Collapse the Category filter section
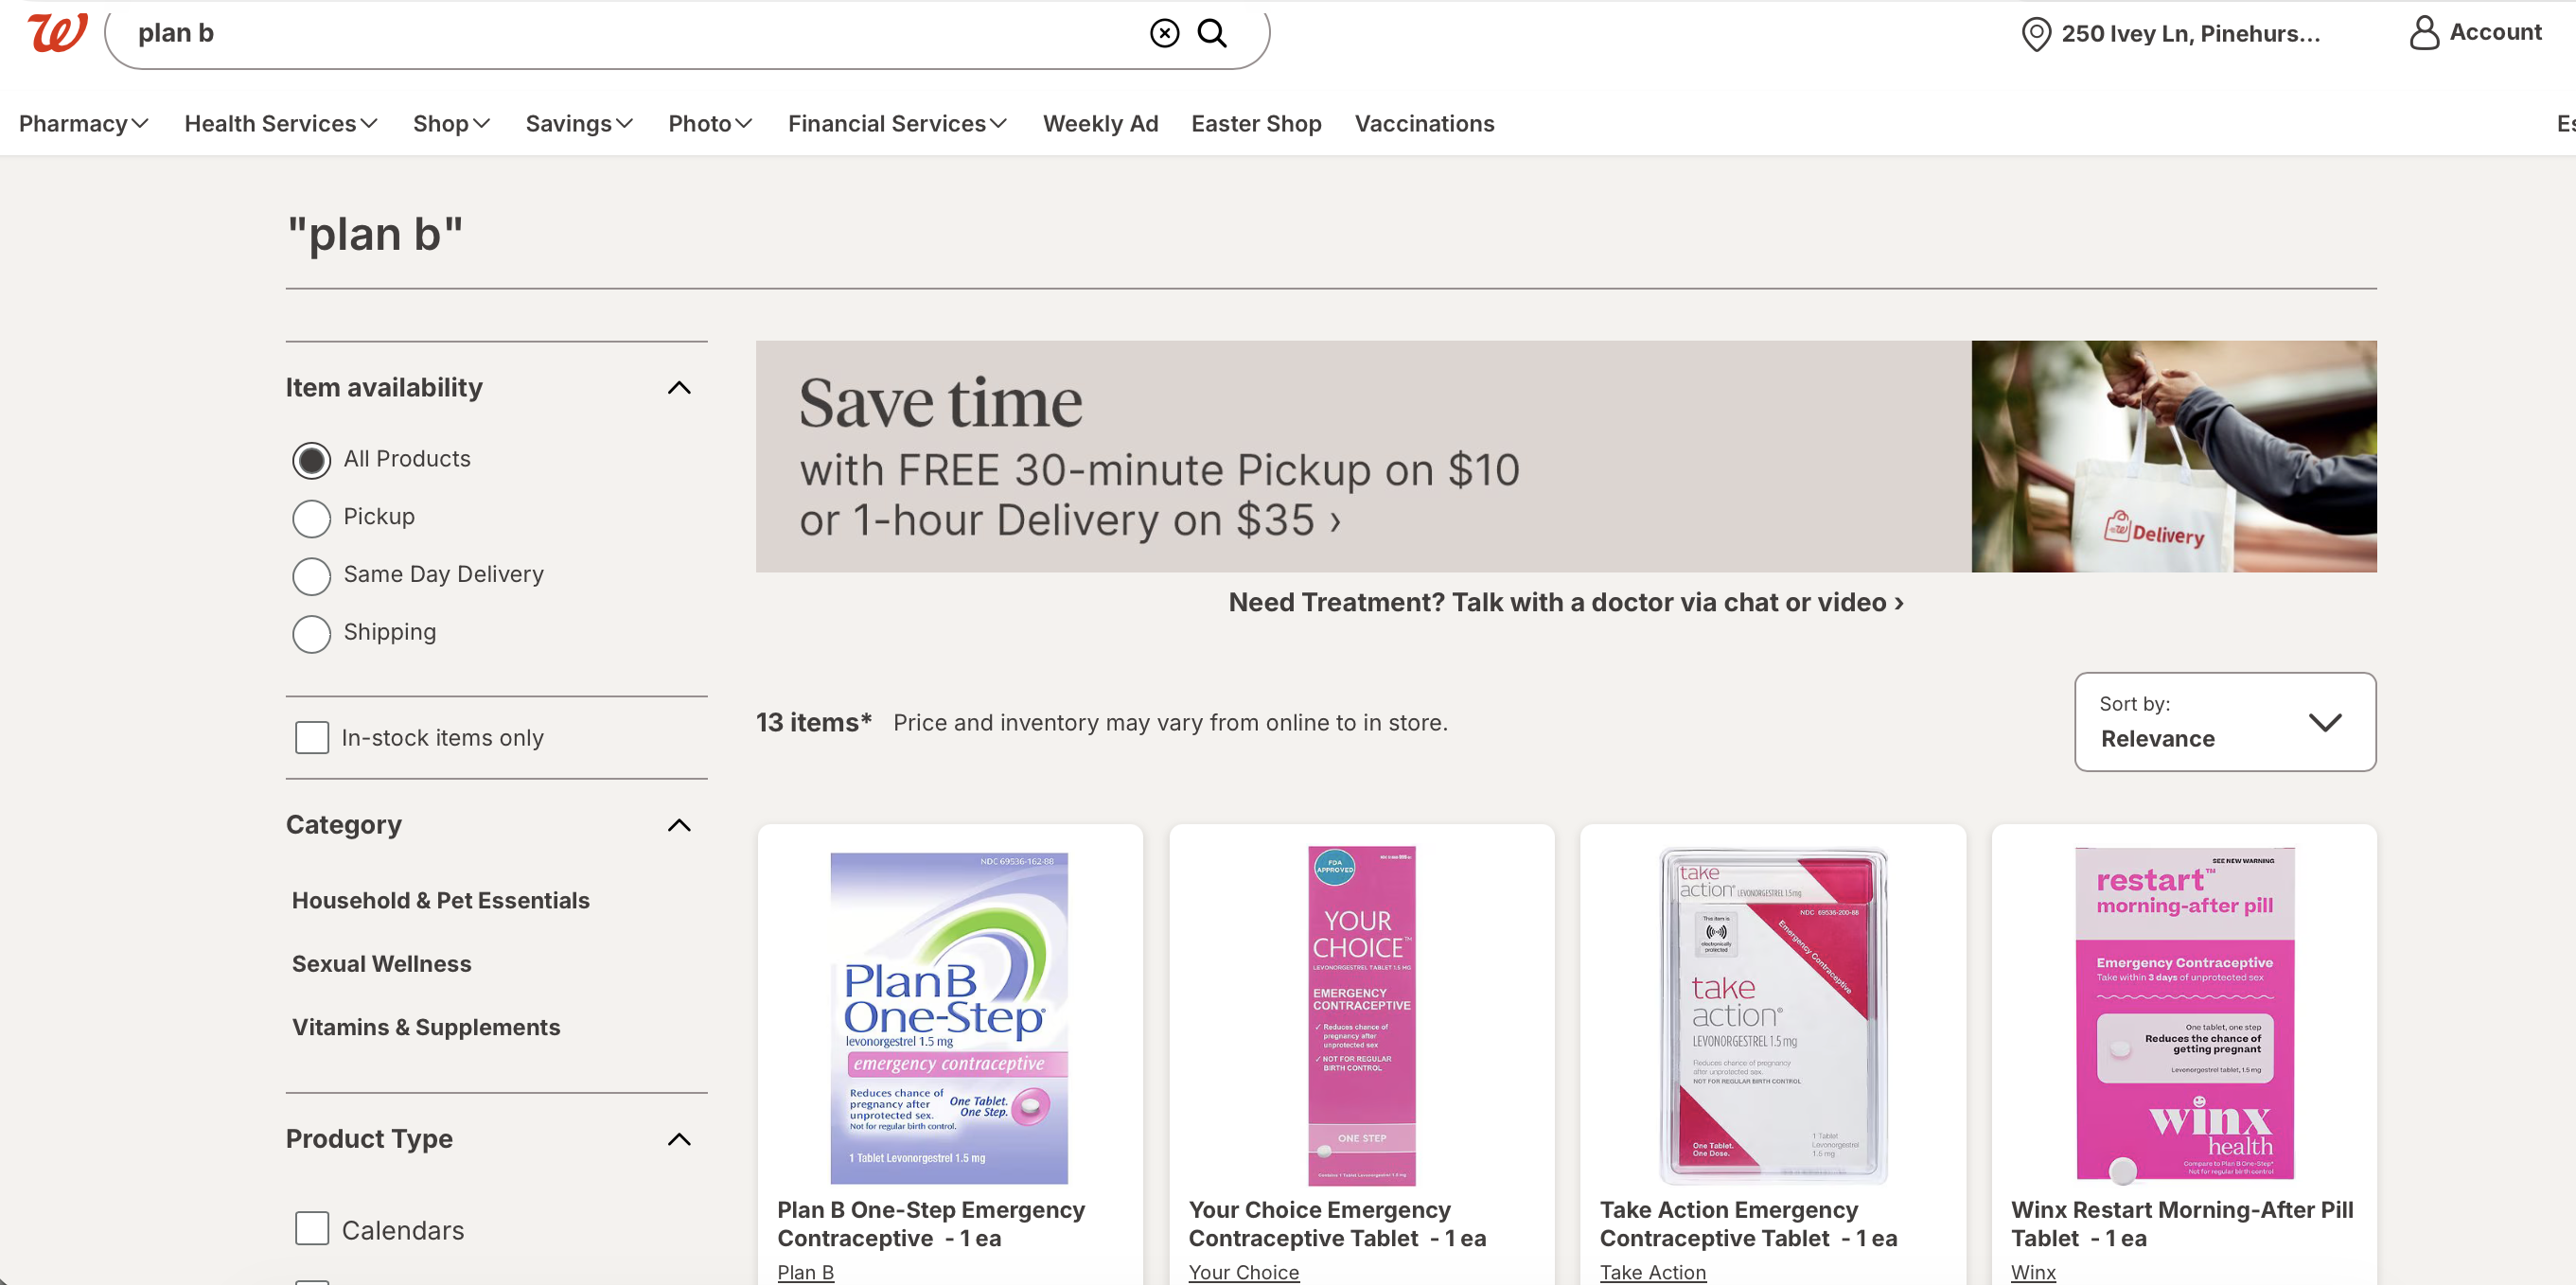2576x1285 pixels. click(679, 825)
